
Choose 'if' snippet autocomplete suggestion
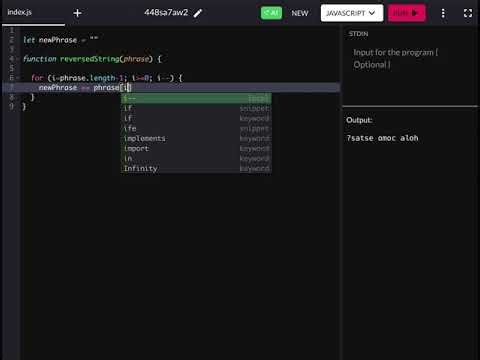[x=196, y=108]
